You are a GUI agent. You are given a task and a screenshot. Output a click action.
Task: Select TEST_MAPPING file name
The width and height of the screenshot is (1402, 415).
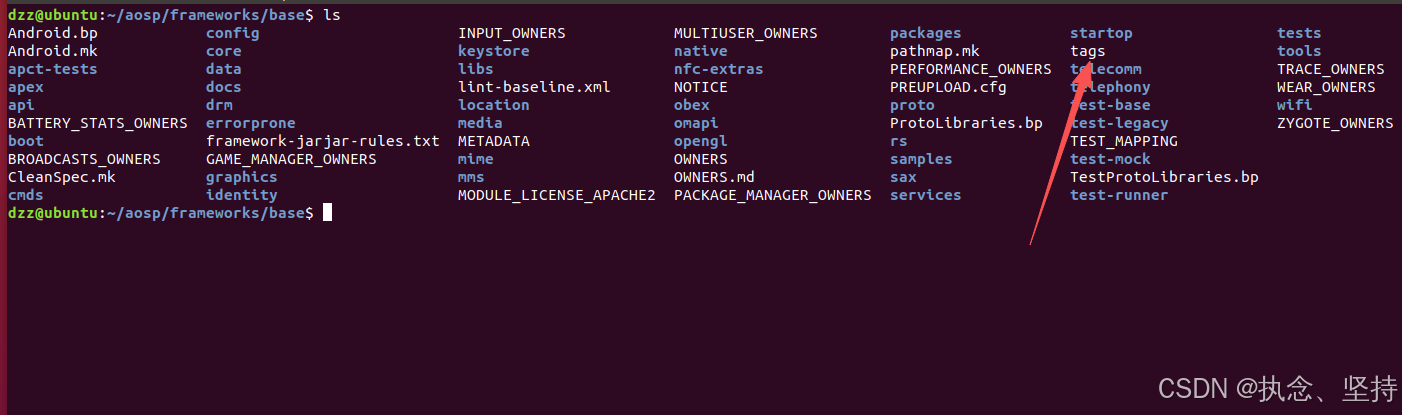[1124, 141]
